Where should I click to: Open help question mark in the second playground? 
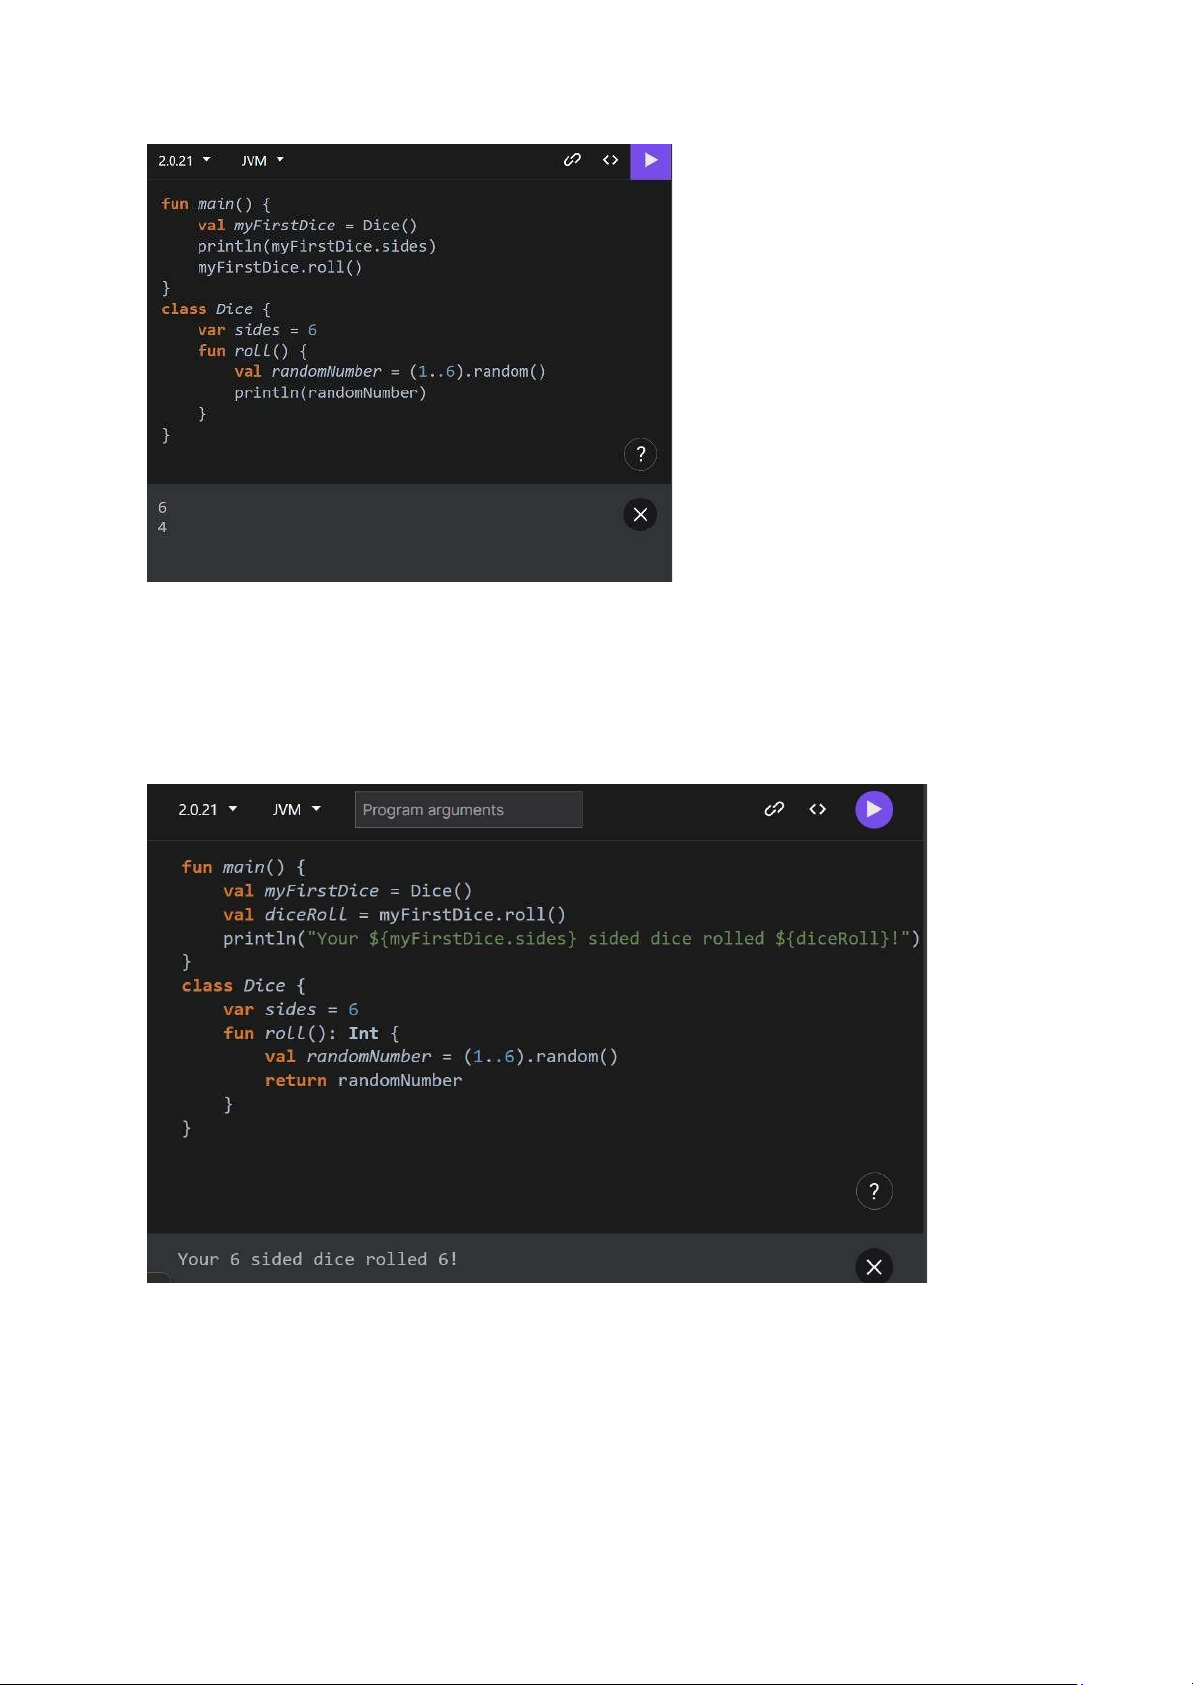[x=873, y=1191]
